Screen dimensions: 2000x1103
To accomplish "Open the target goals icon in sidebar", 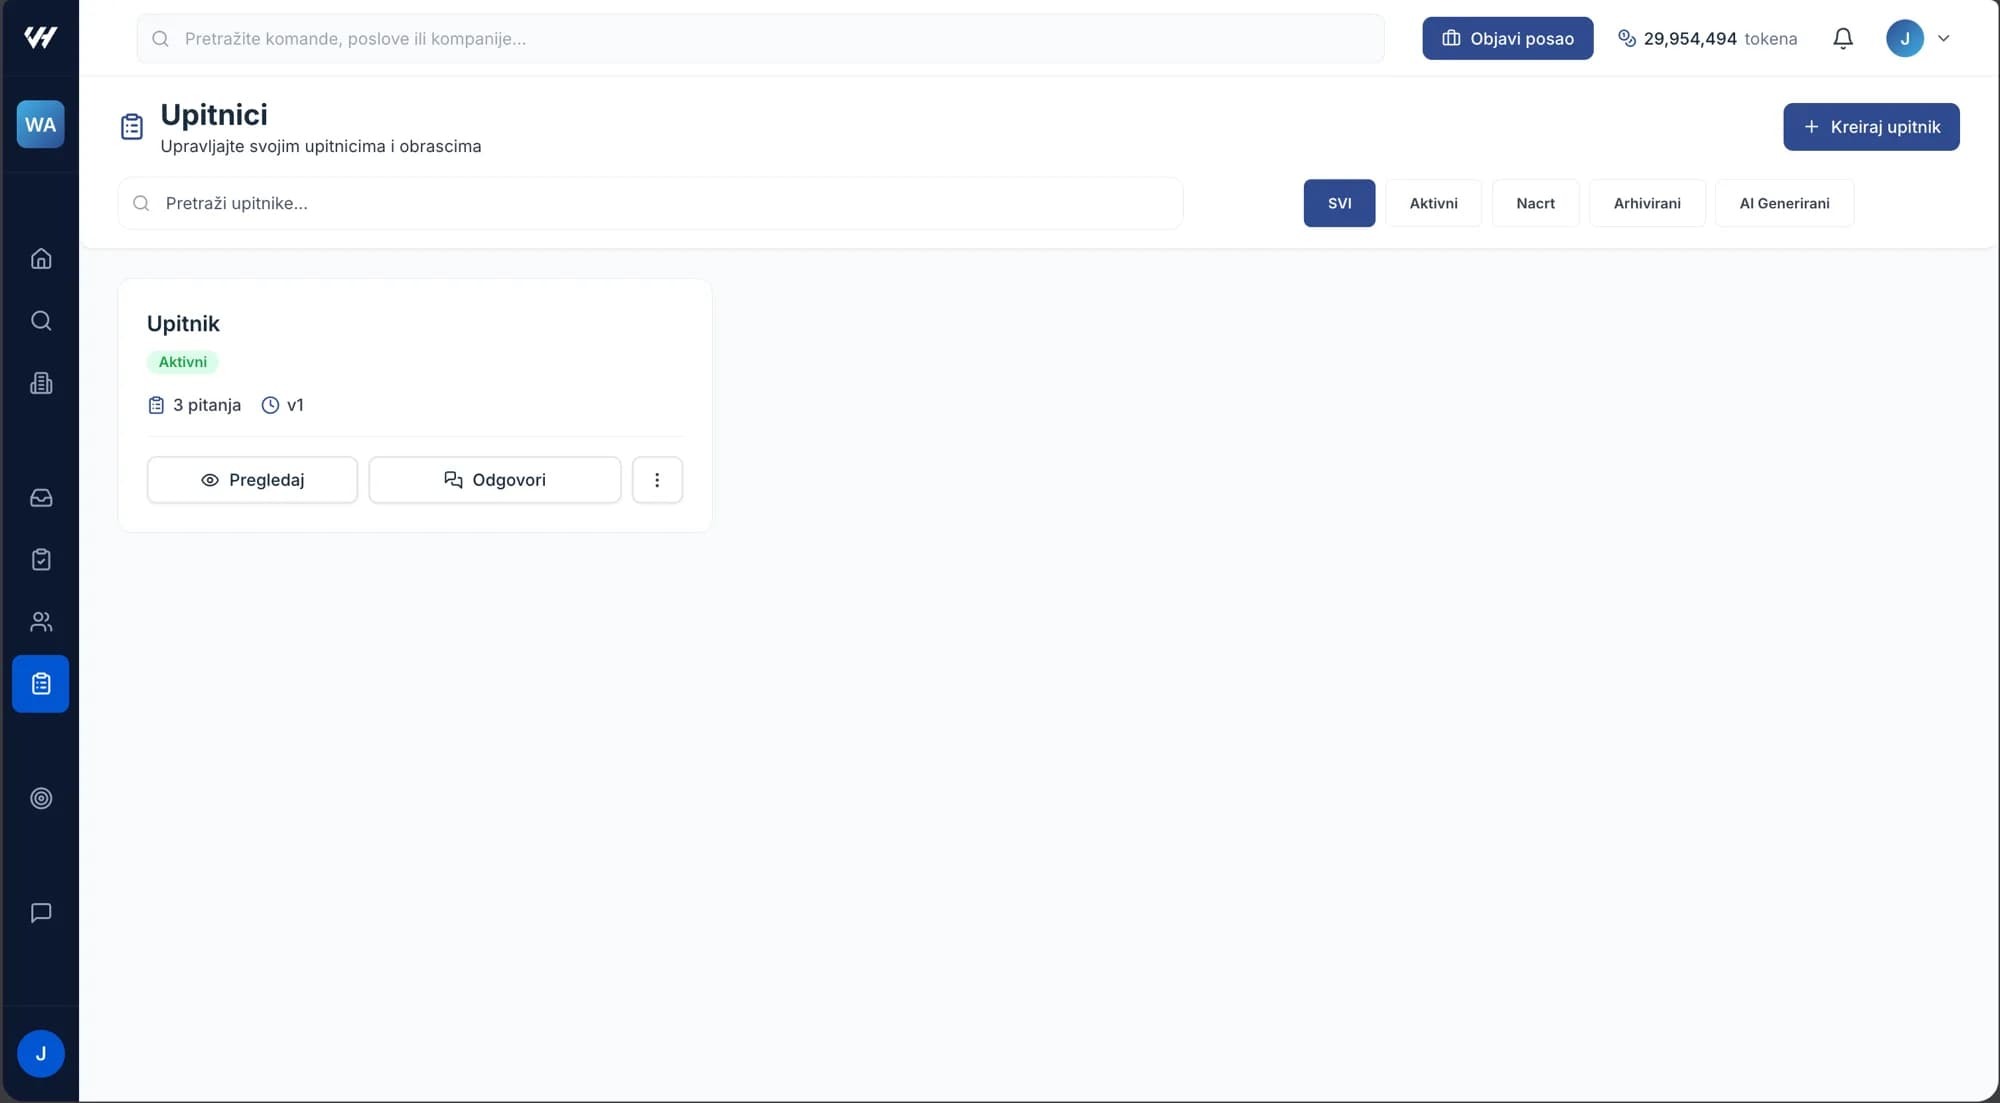I will (41, 799).
